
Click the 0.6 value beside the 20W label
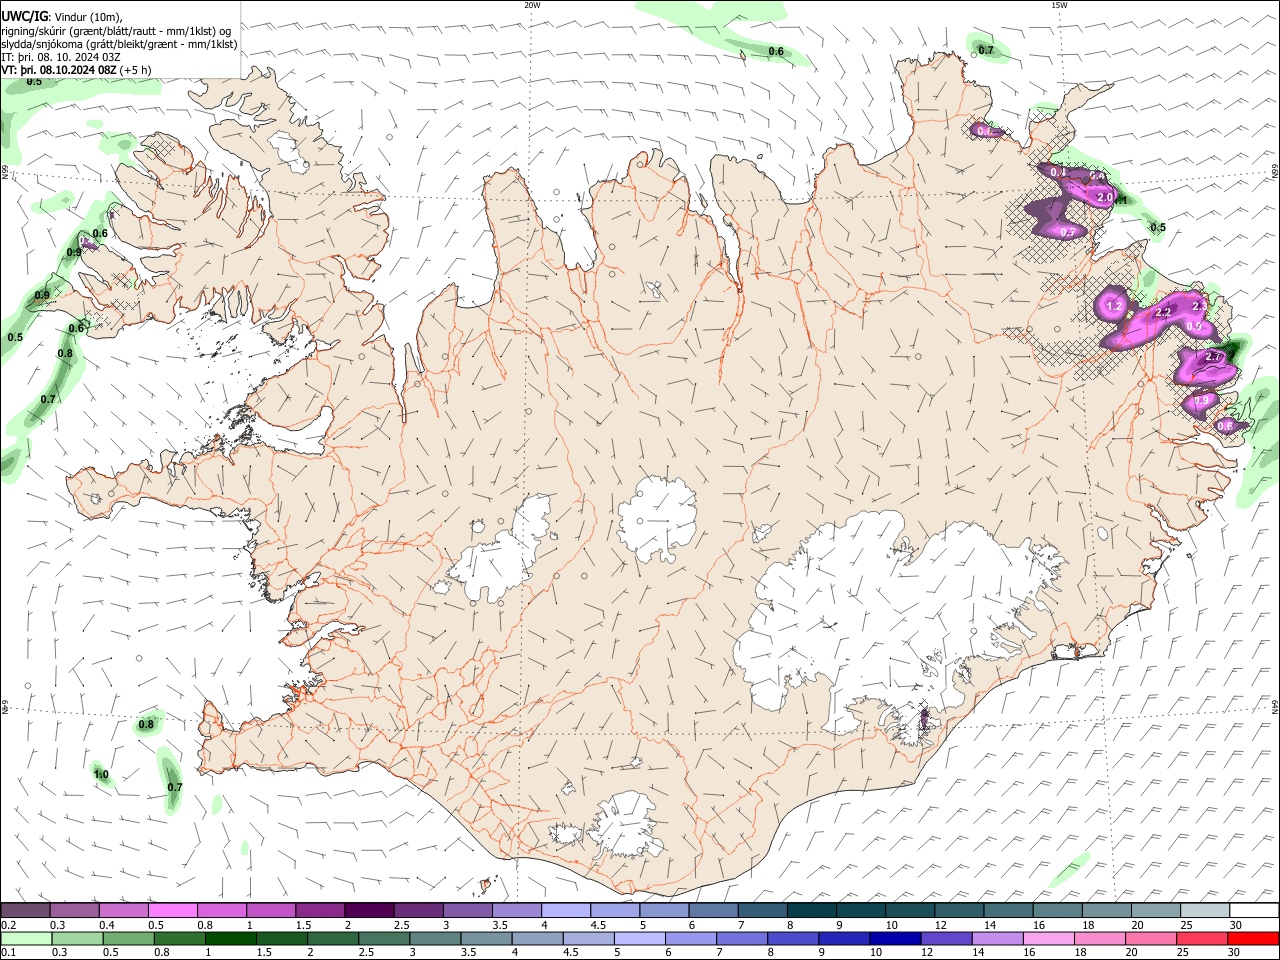tap(776, 51)
